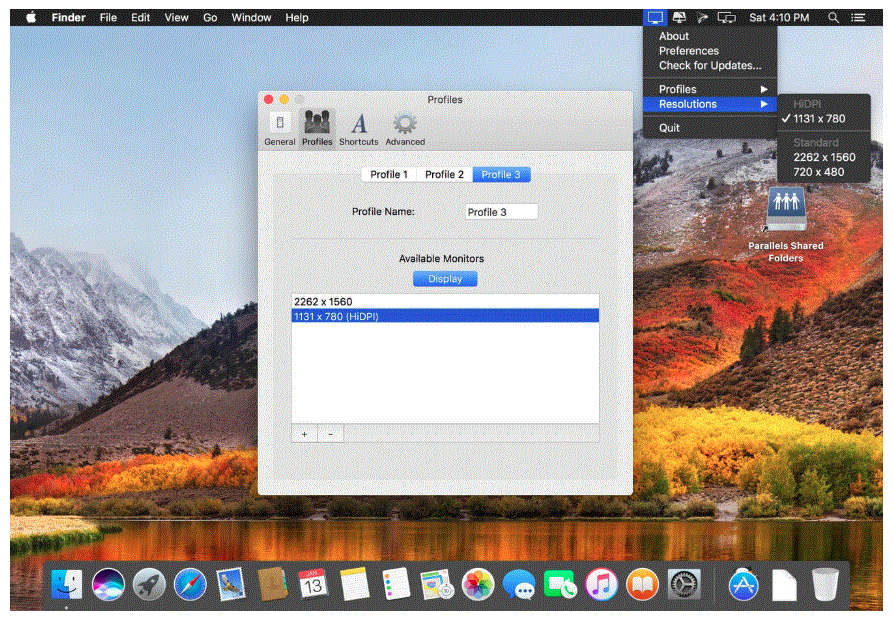Open the Help menu
Image resolution: width=893 pixels, height=622 pixels.
coord(297,18)
